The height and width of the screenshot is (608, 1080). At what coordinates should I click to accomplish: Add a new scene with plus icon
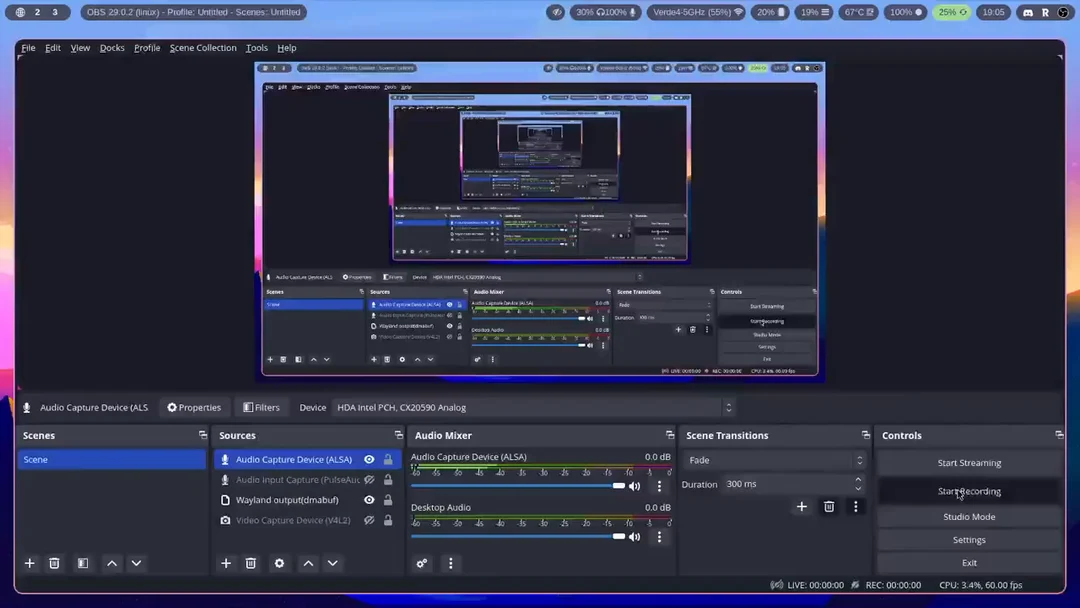pos(30,563)
